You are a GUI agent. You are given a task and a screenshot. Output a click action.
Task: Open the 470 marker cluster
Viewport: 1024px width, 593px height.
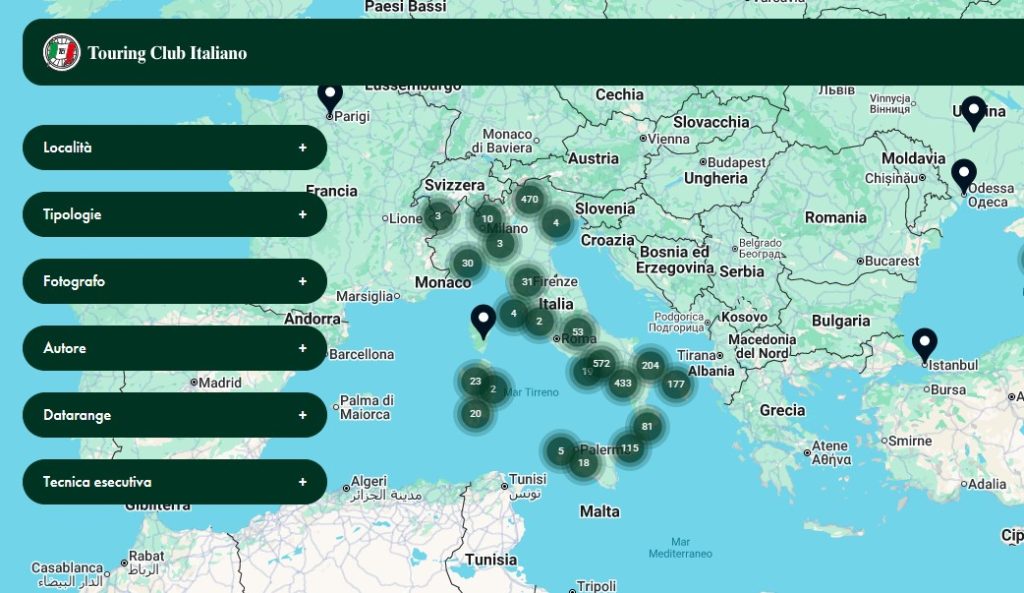pos(529,199)
